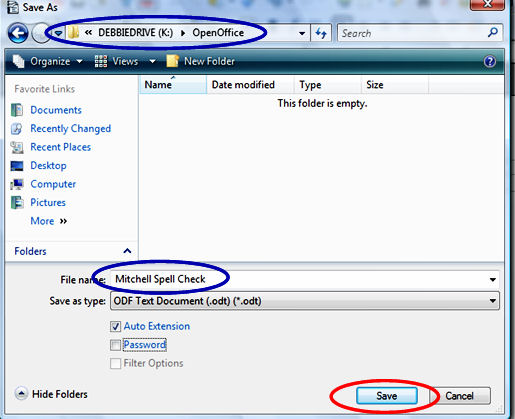Click the search magnifier icon
The height and width of the screenshot is (419, 515).
pyautogui.click(x=493, y=32)
